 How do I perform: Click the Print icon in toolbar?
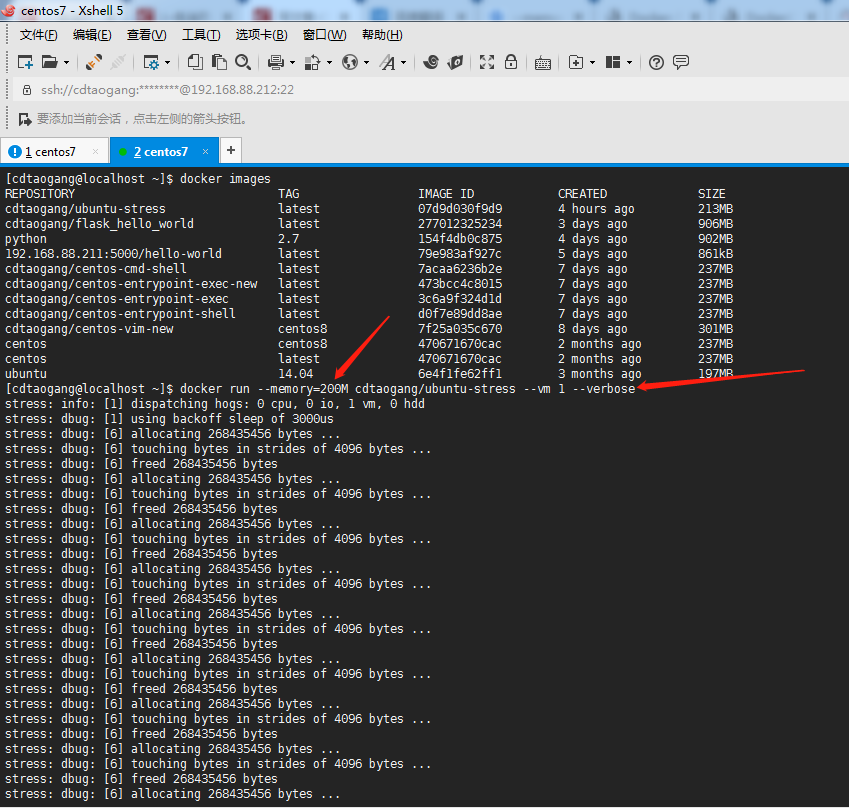click(x=276, y=62)
